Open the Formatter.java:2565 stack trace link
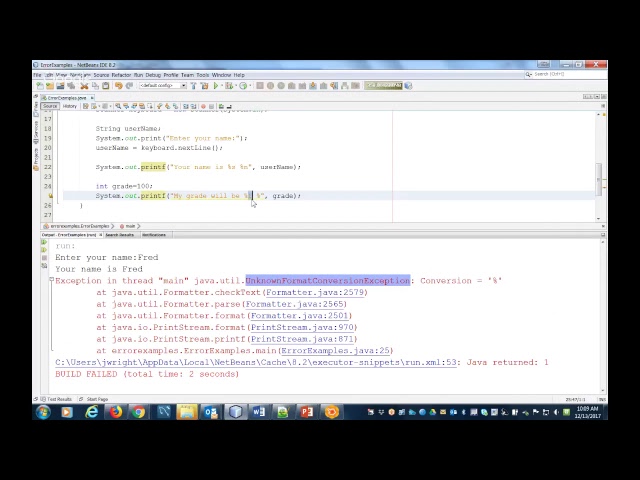Screen dimensions: 640x480 294,304
